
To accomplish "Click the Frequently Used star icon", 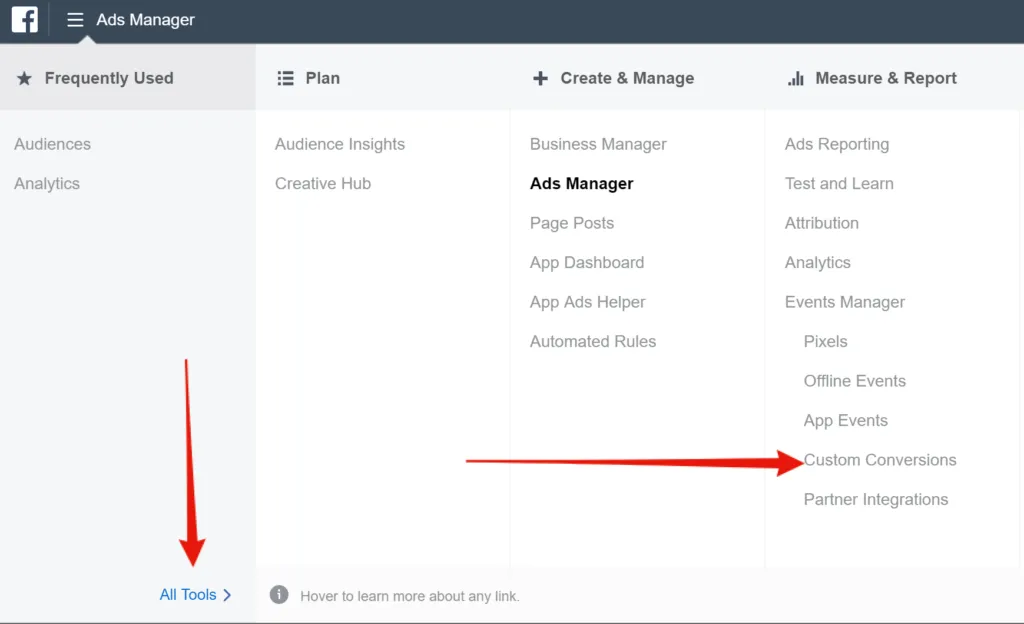I will (24, 79).
